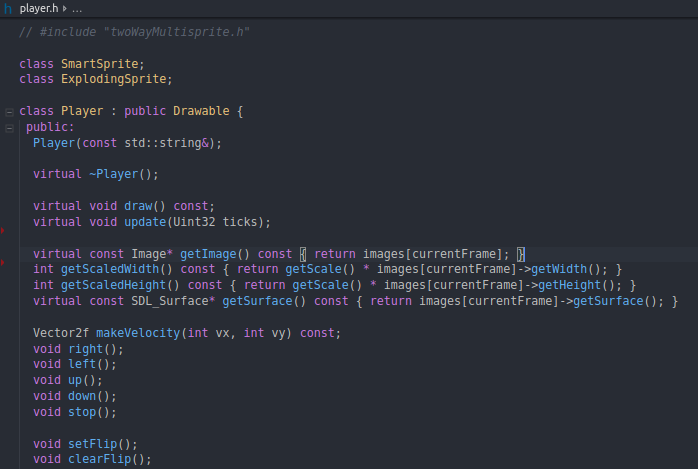Click the commented twoWayMultisprite.h include line
Viewport: 698px width, 469px height.
(133, 32)
